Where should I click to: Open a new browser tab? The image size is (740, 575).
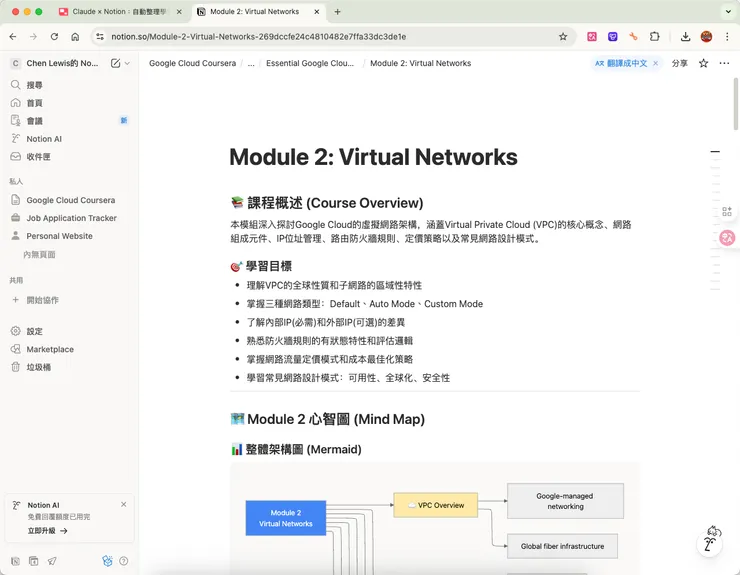(337, 12)
